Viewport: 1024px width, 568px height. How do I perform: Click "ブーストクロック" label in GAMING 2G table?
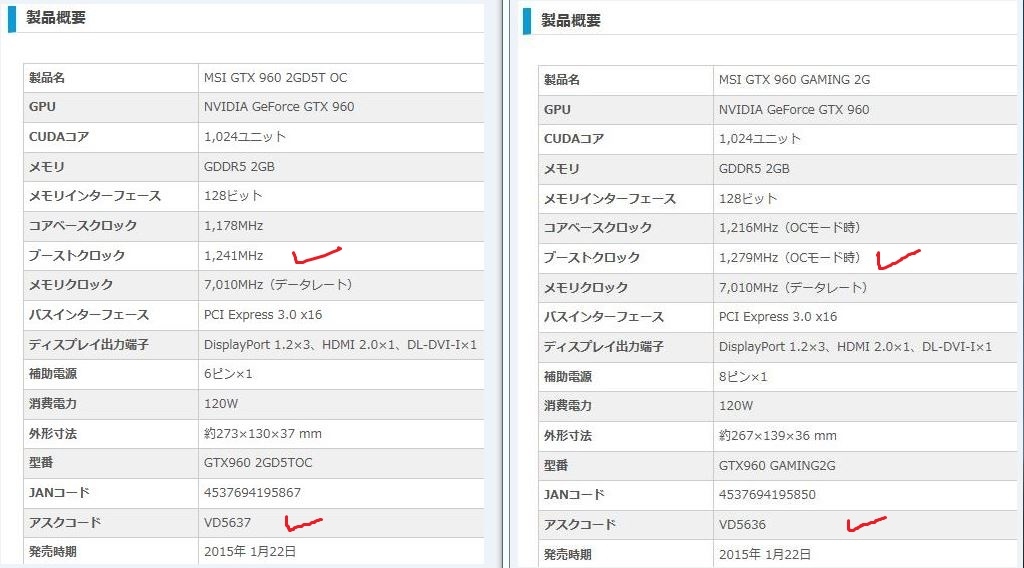click(x=592, y=258)
